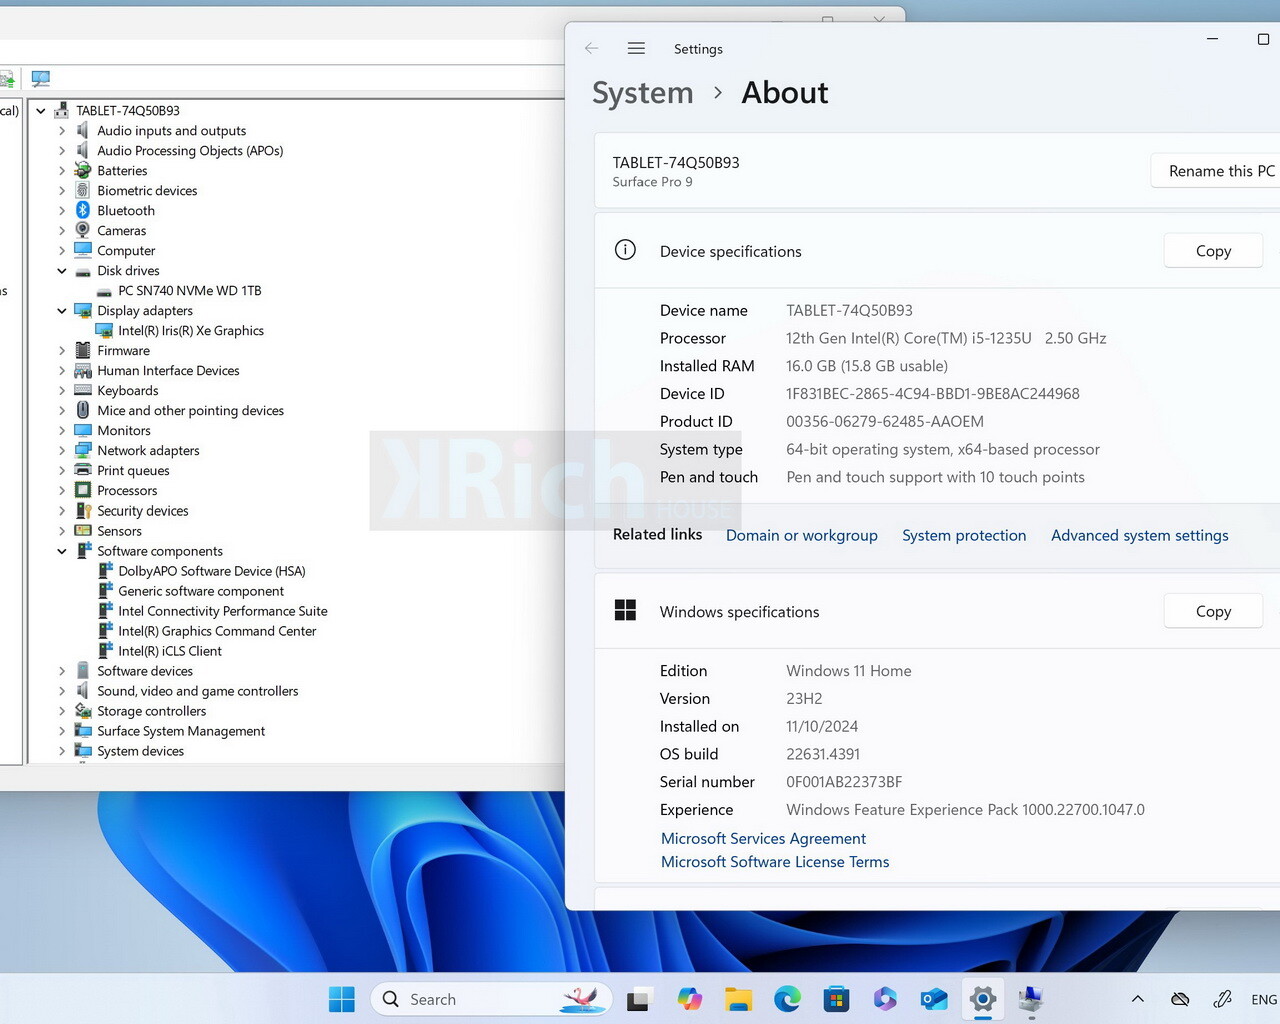Click the pen menu icon in system tray
The height and width of the screenshot is (1024, 1280).
[x=1222, y=999]
